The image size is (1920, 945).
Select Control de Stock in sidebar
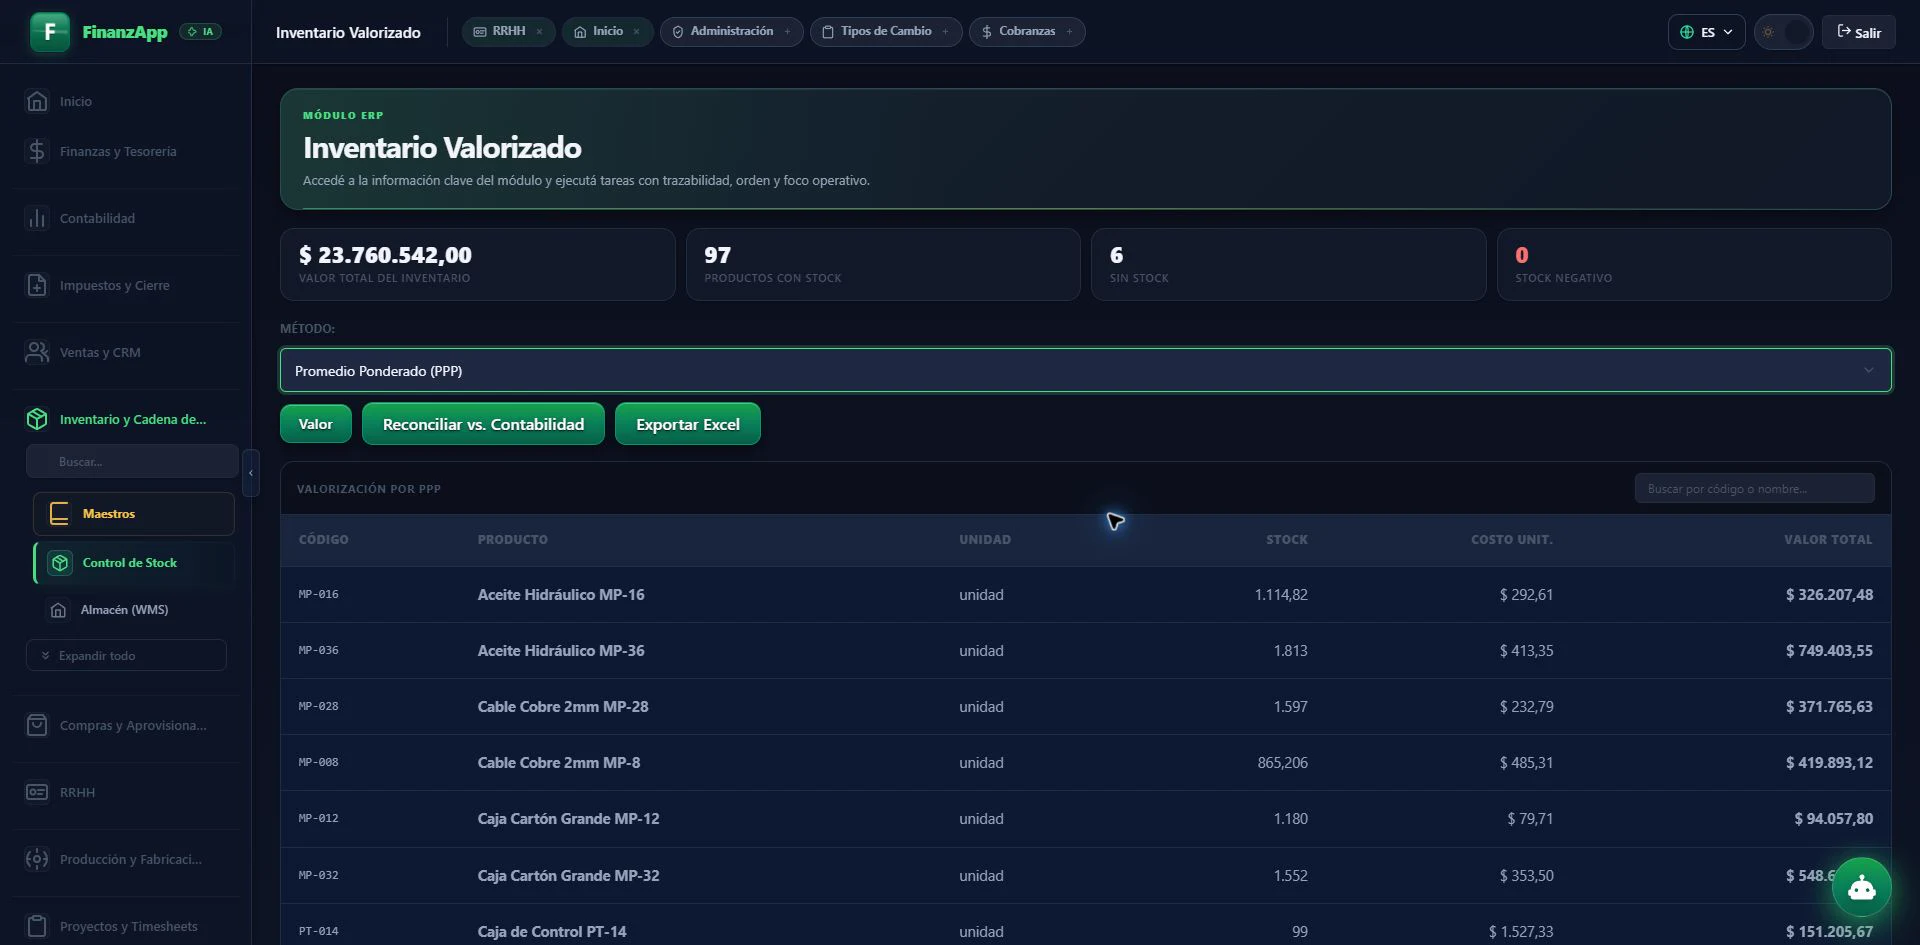[134, 563]
